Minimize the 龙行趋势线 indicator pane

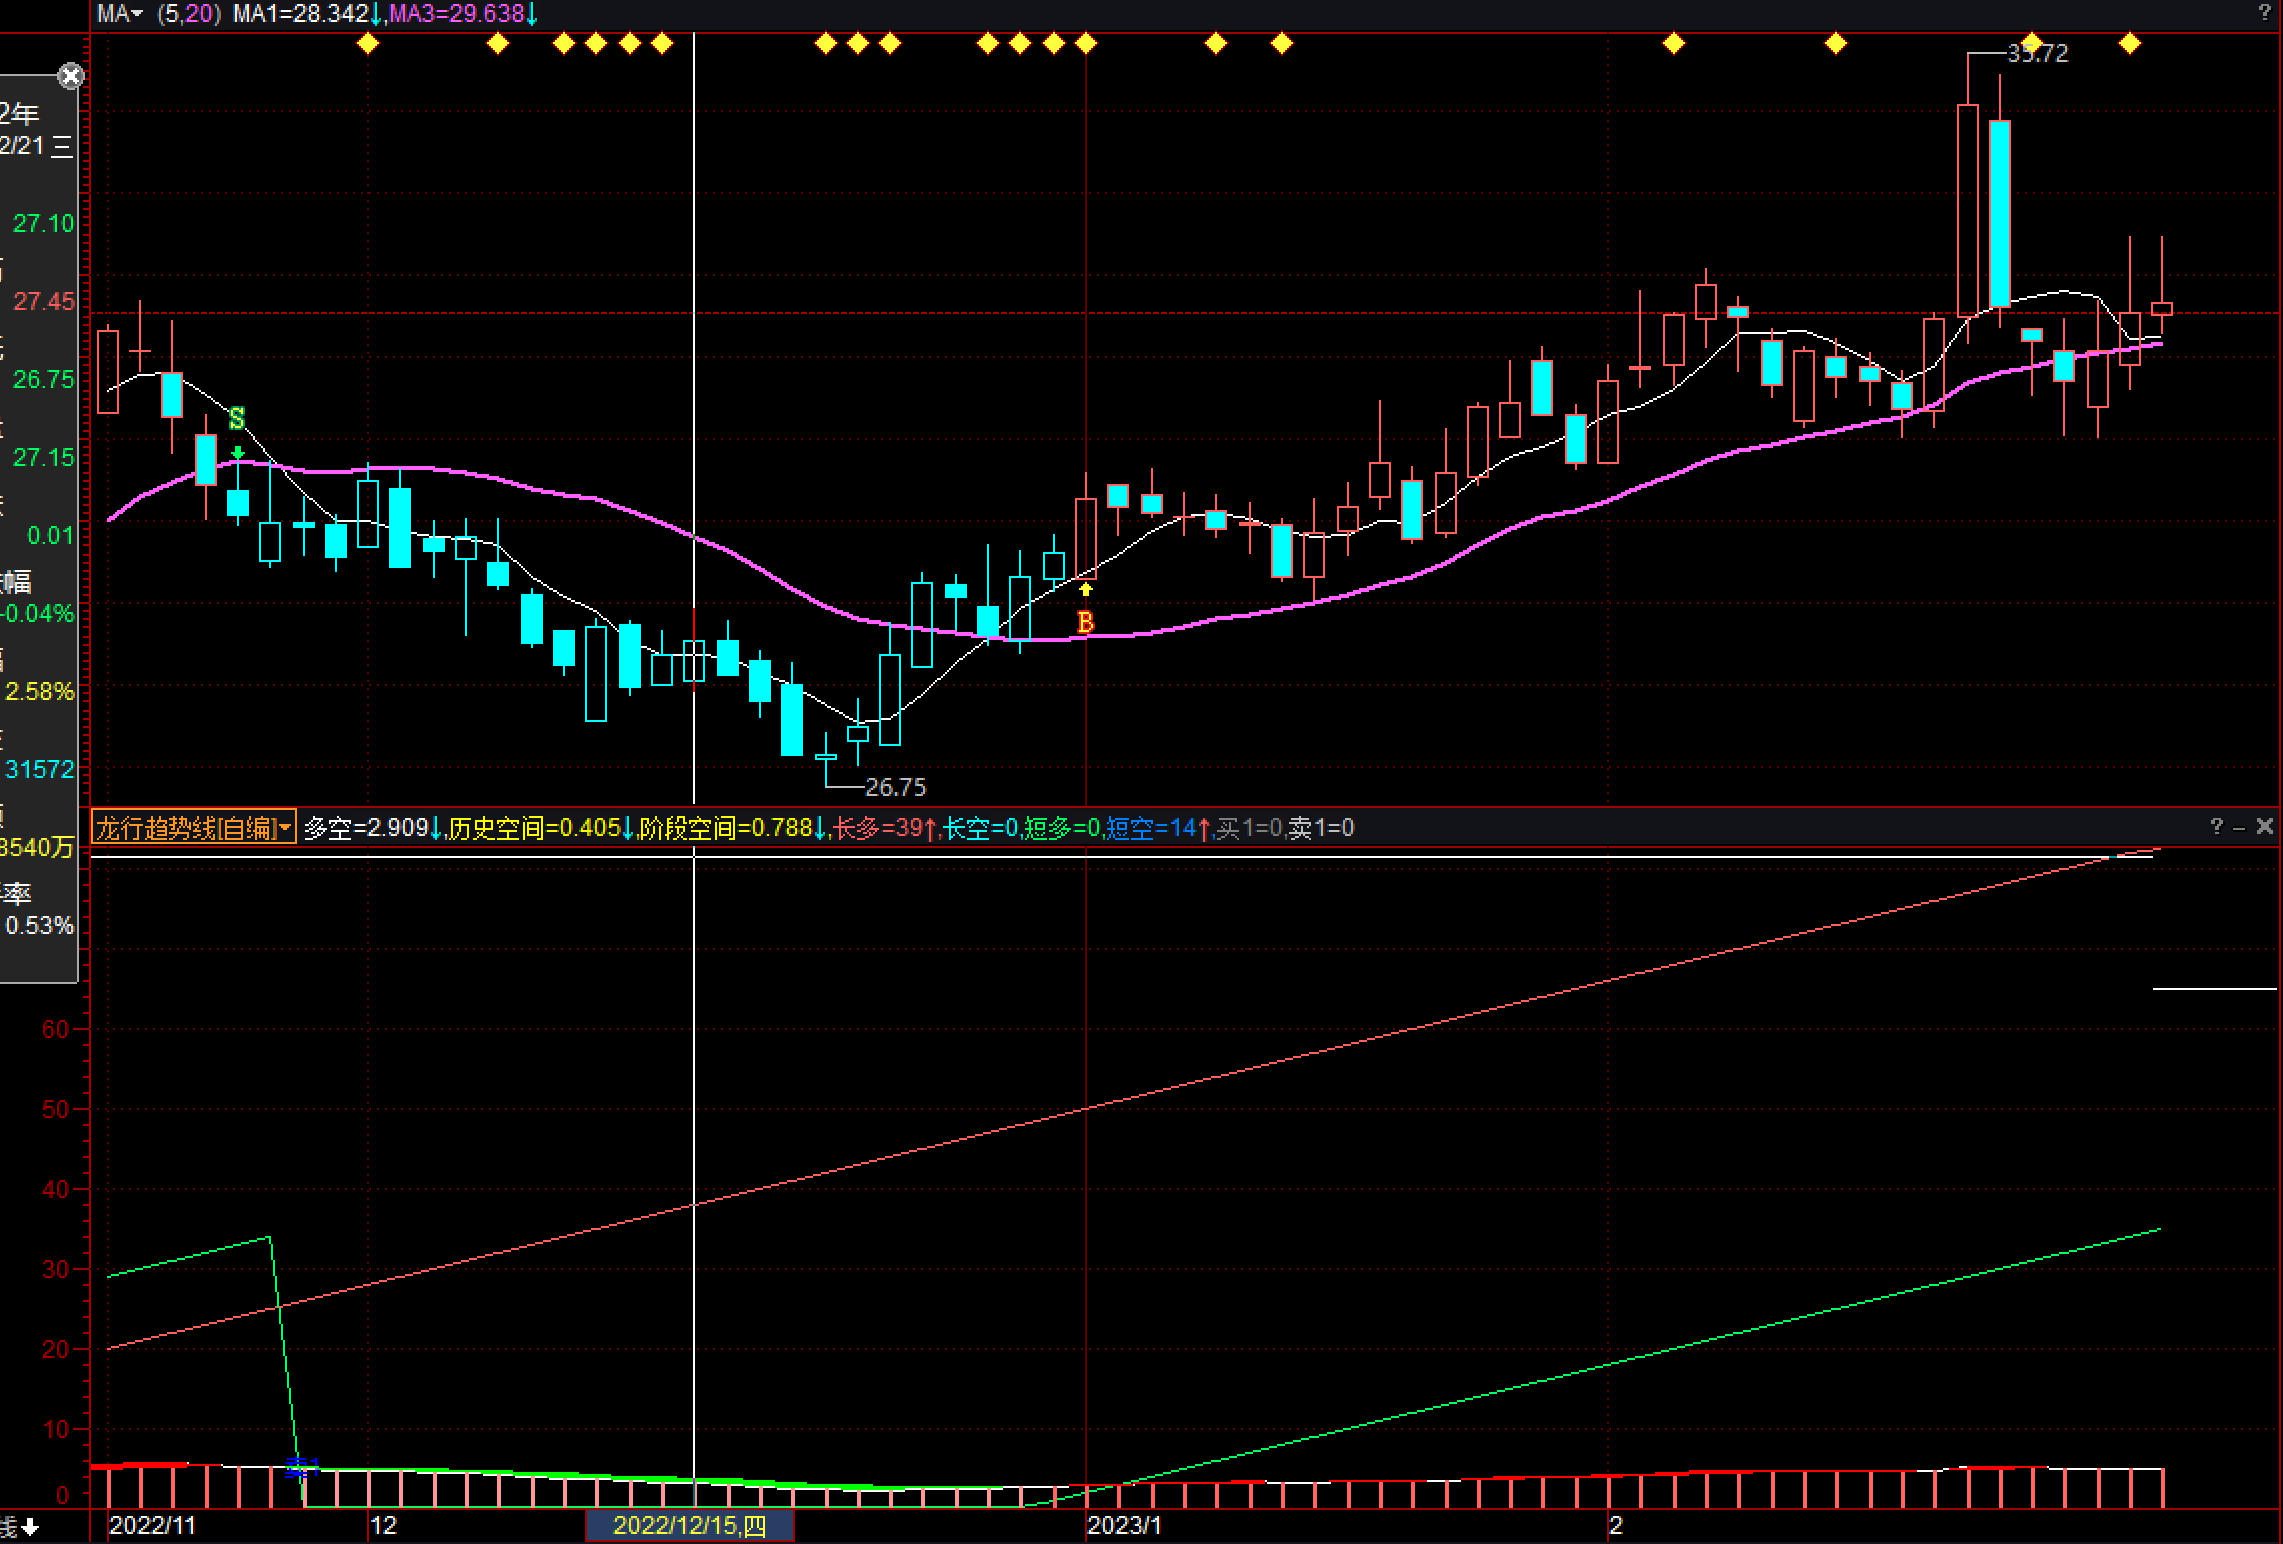click(2240, 827)
